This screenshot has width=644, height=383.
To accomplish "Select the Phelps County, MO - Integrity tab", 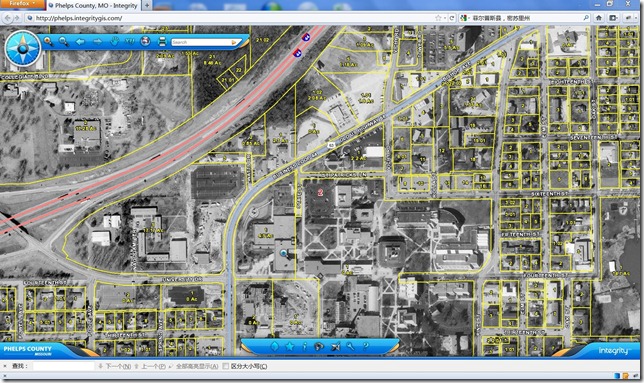I will 94,6.
